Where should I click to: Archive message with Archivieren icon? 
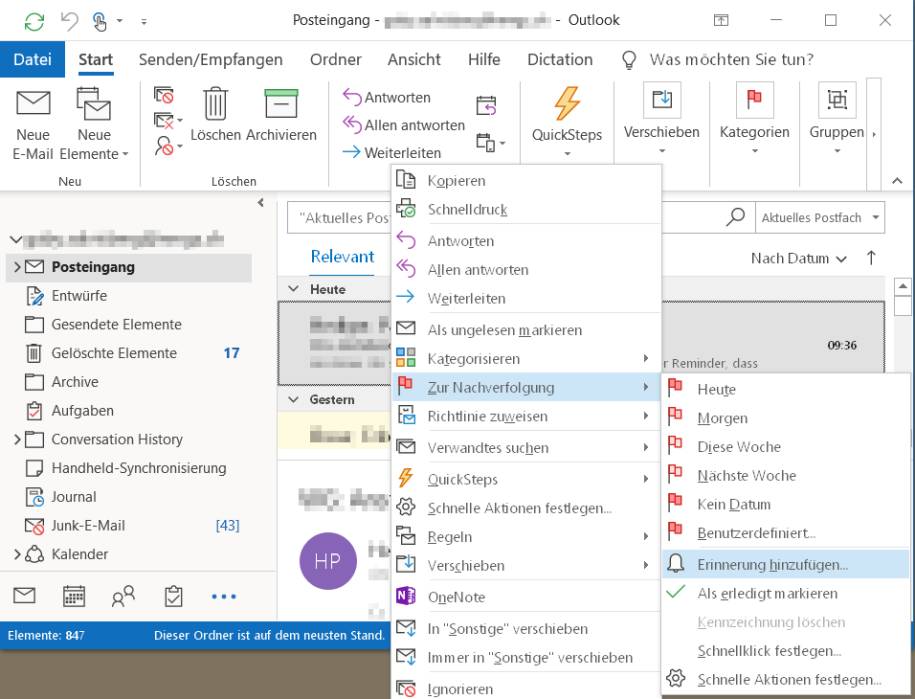click(281, 104)
